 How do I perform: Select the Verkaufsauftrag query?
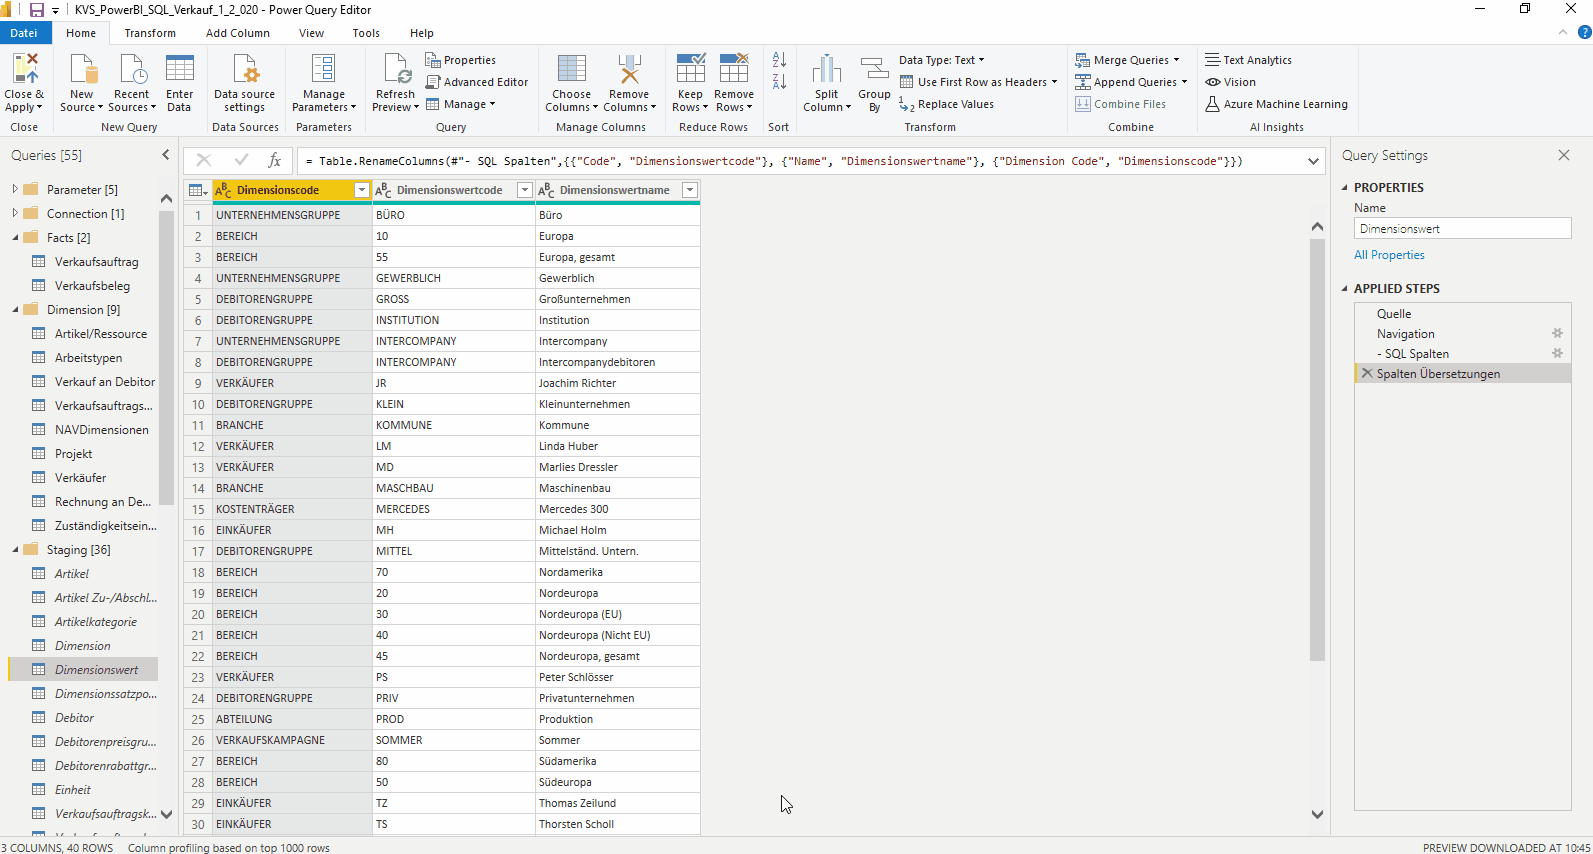96,261
